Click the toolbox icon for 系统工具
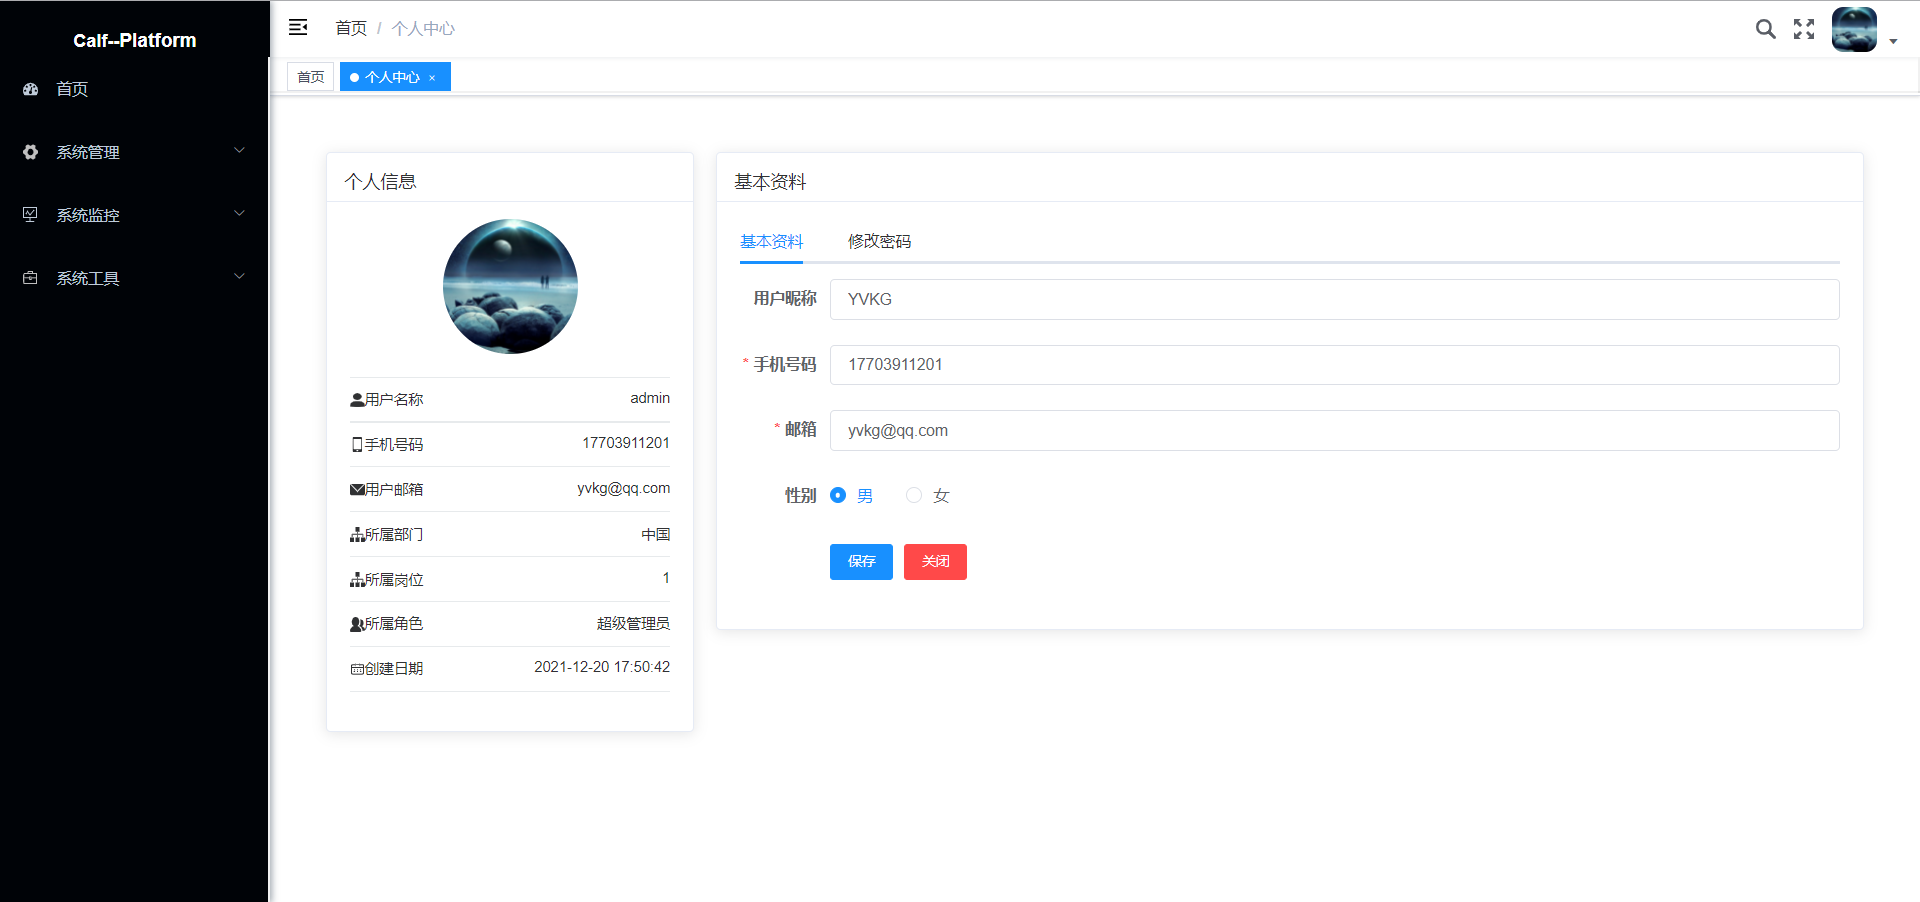The image size is (1920, 902). 31,278
